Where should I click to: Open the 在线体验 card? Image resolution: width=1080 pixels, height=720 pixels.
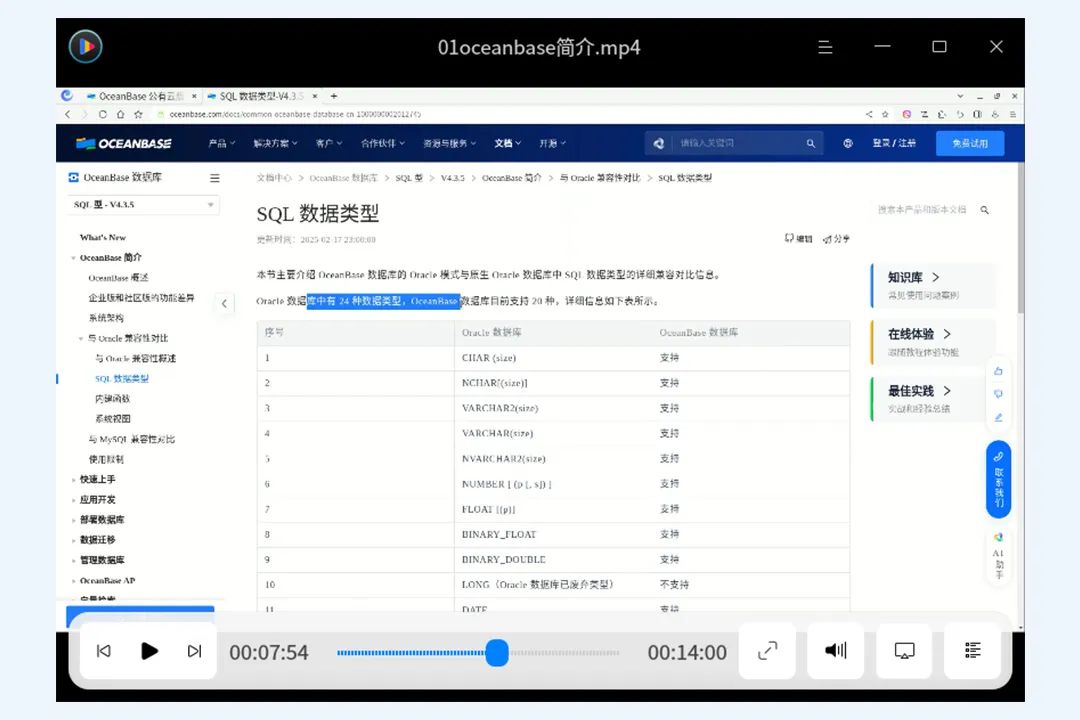pyautogui.click(x=933, y=342)
